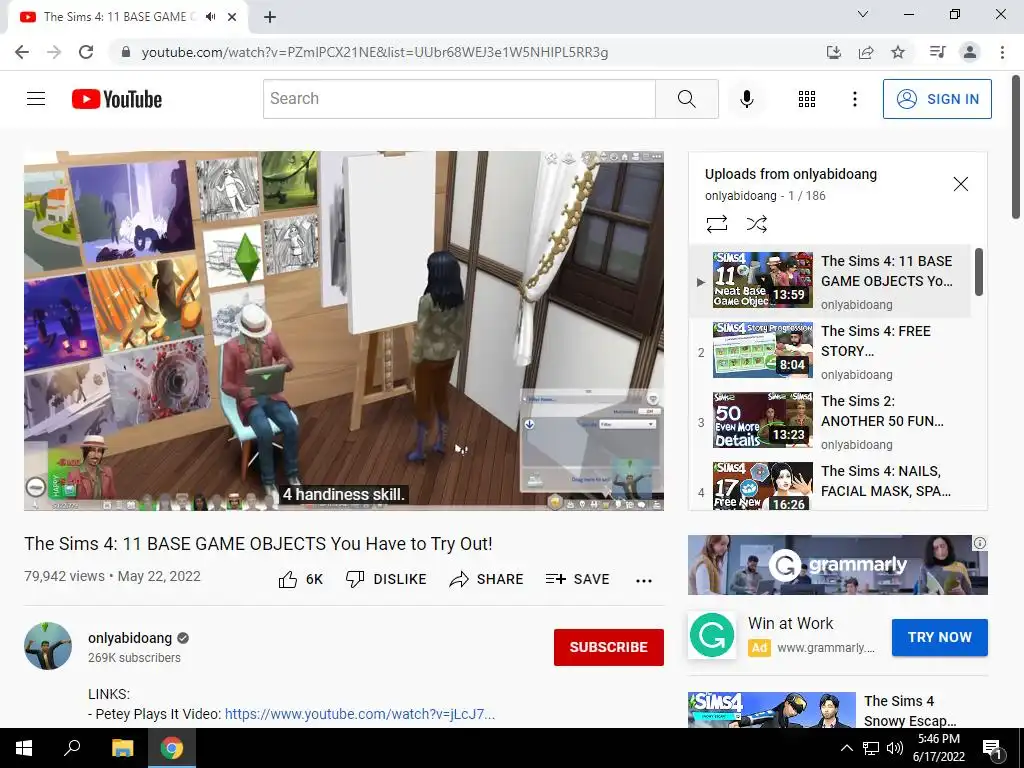Close the playlist panel
This screenshot has width=1024, height=768.
(x=961, y=184)
